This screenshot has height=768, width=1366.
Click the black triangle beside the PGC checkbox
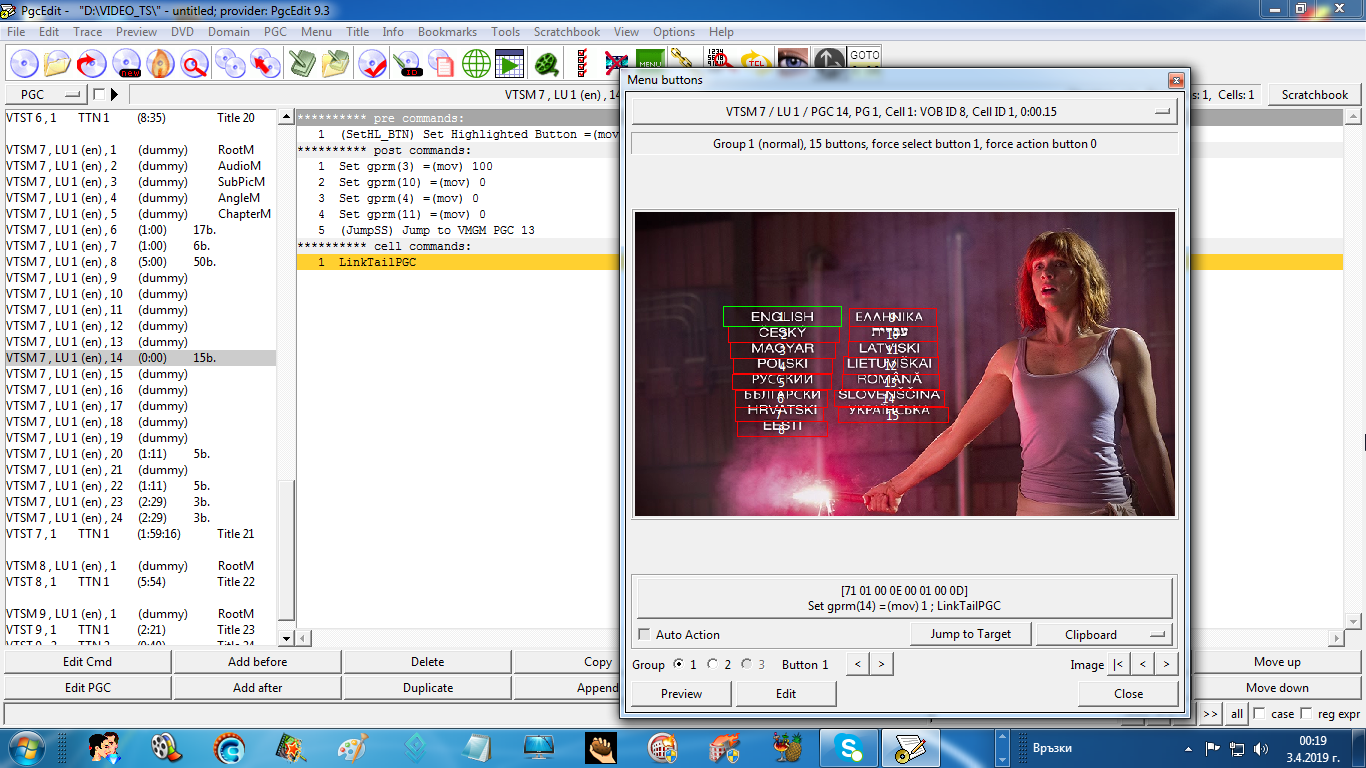(114, 94)
